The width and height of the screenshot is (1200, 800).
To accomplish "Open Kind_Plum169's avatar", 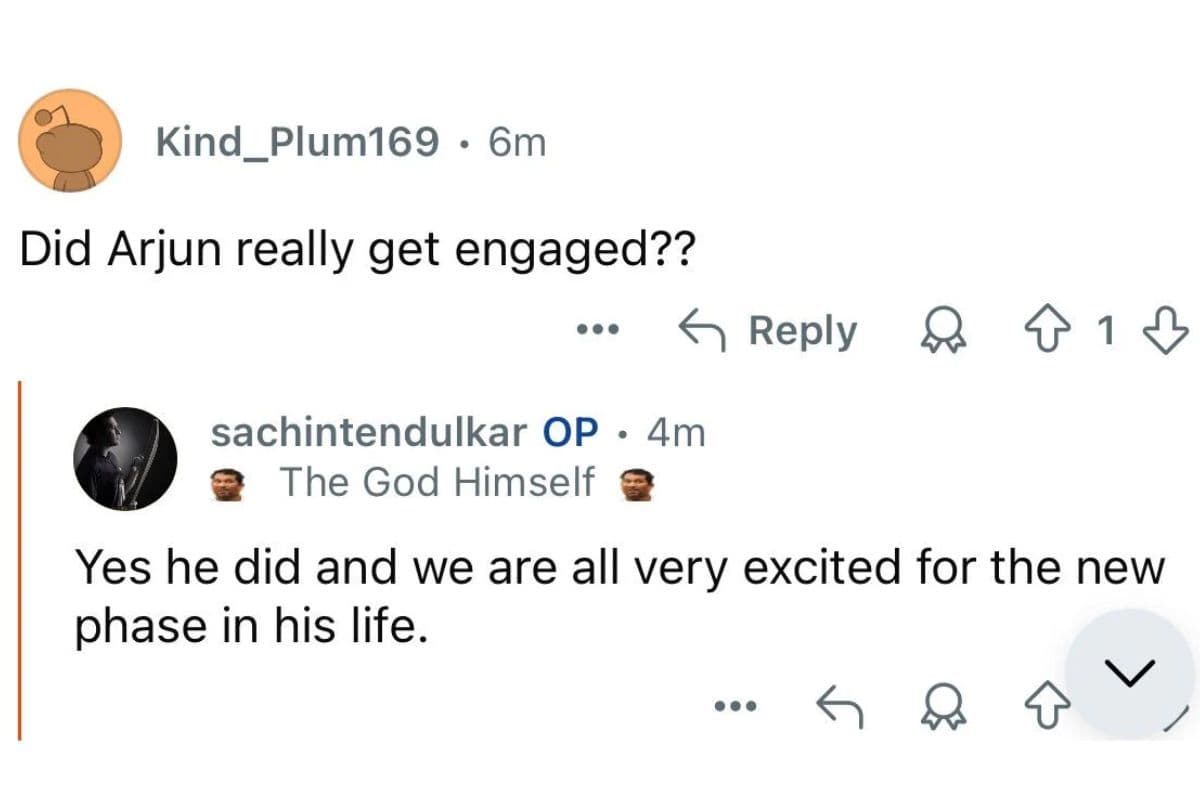I will 68,140.
